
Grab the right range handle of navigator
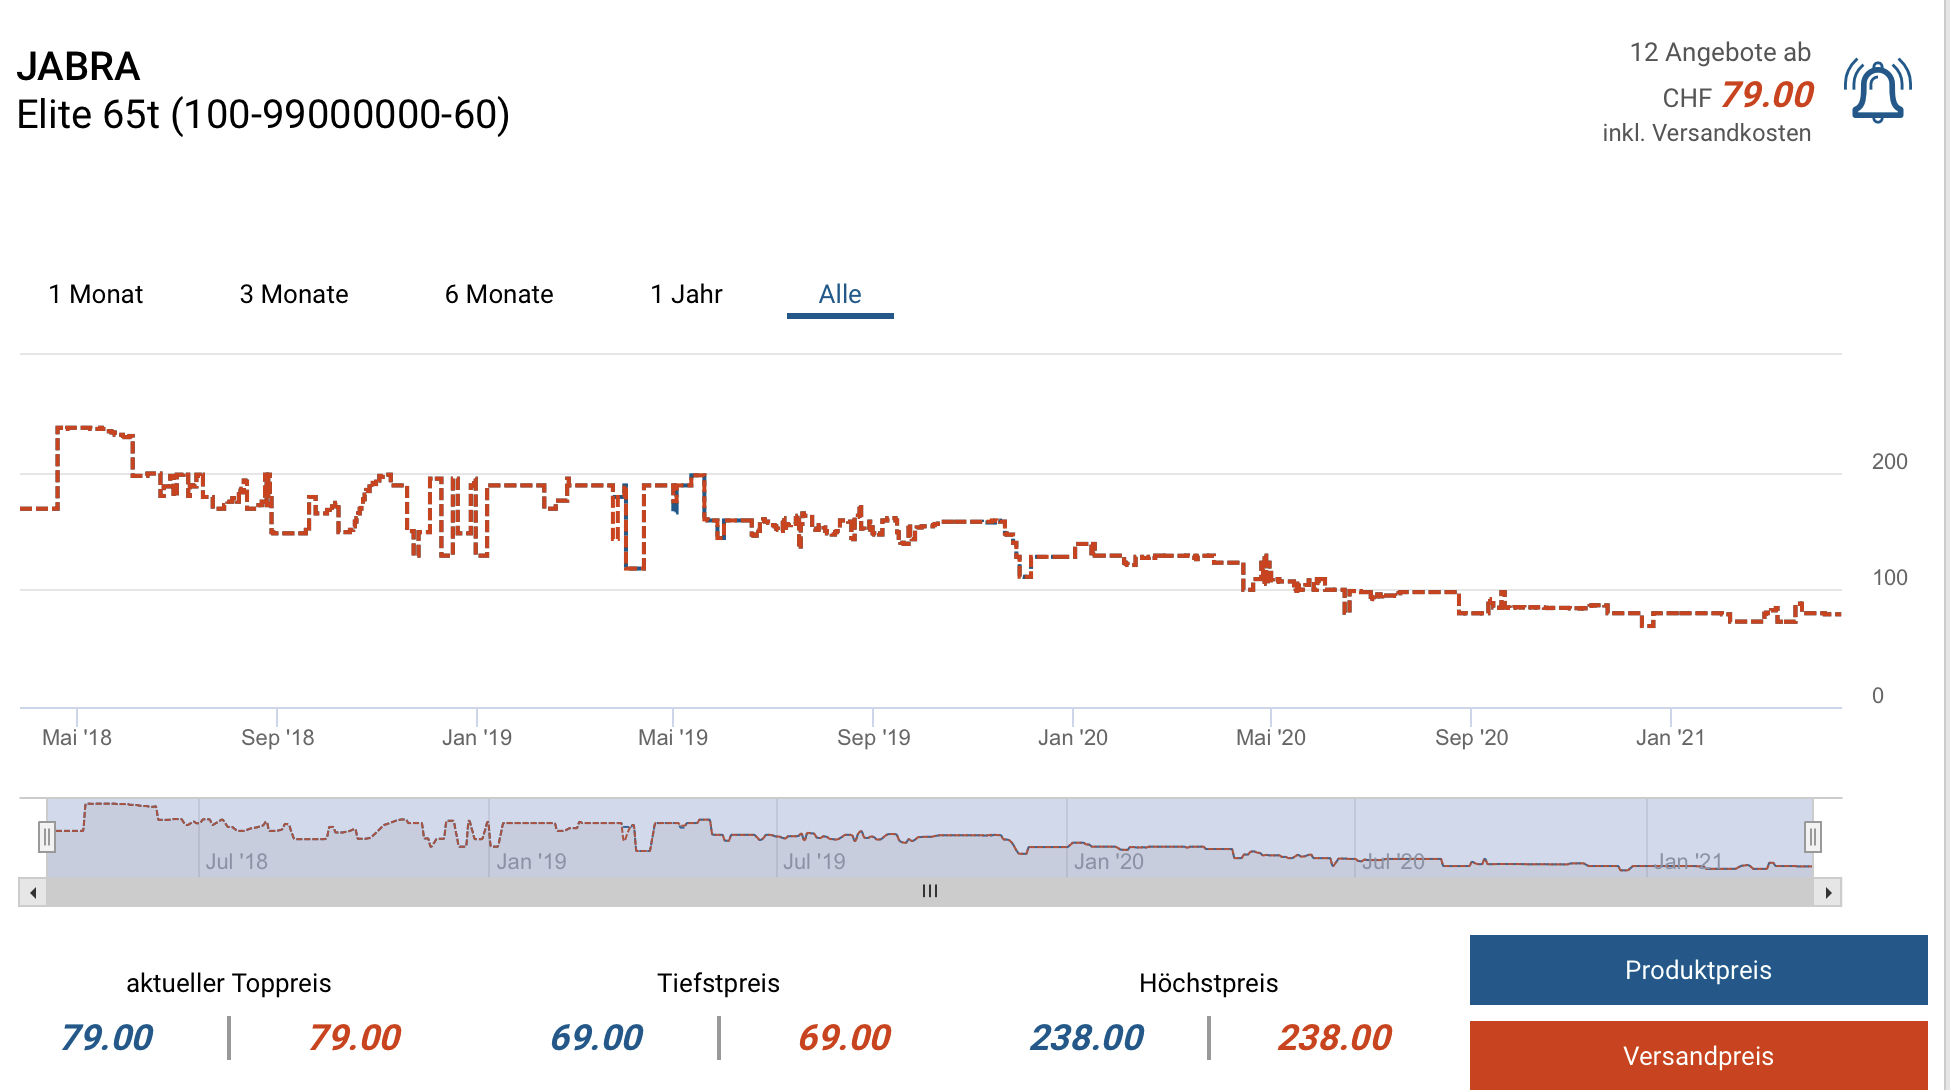[1813, 836]
